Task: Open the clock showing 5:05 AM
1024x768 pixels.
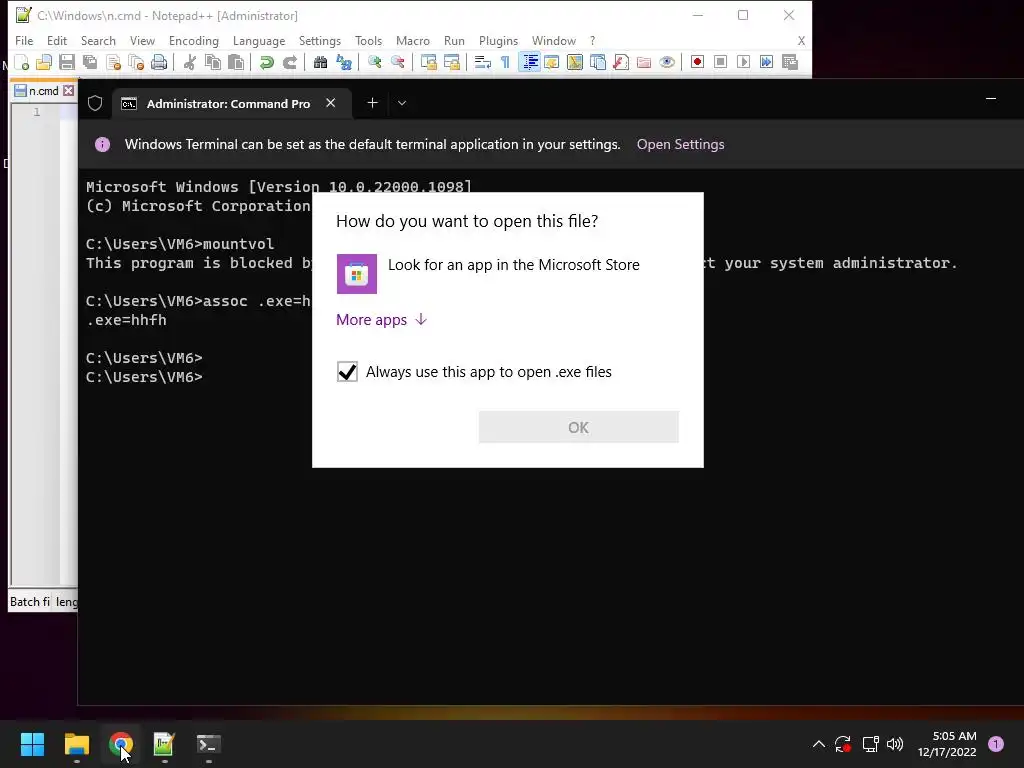Action: click(x=947, y=744)
